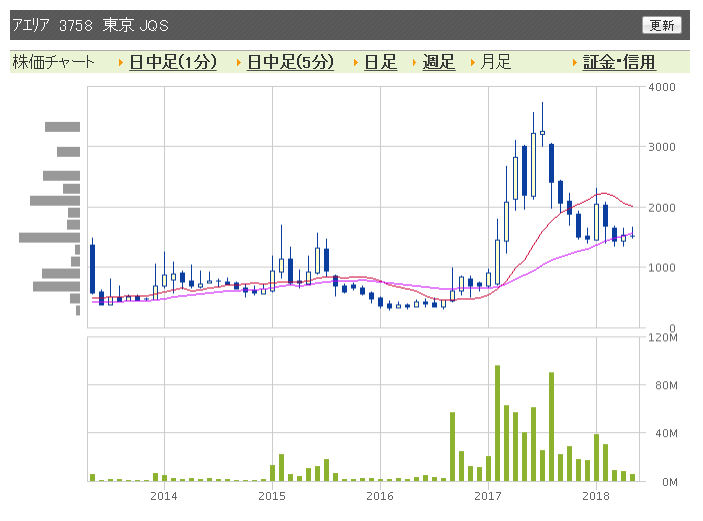
Task: Click orange arrow icon before 週足
Action: pyautogui.click(x=414, y=63)
